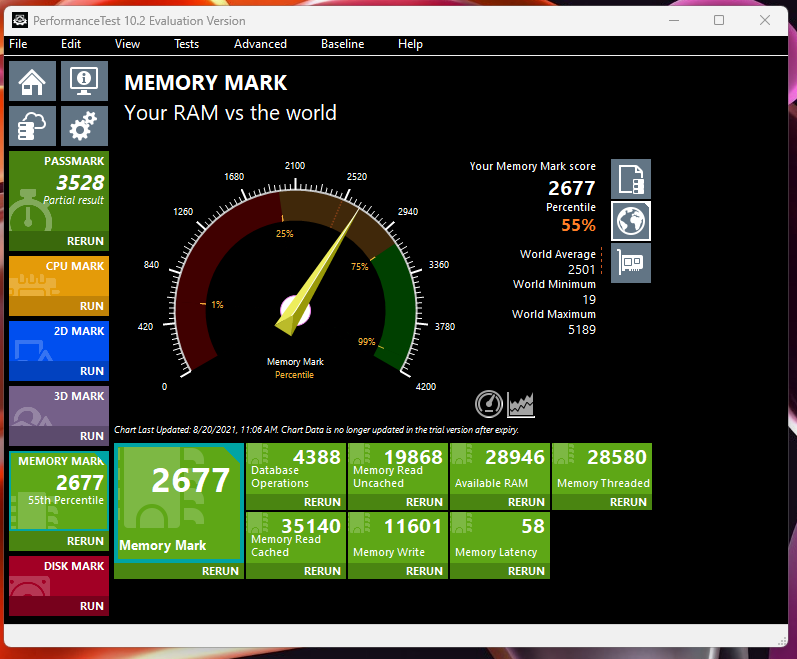Open the Advanced menu

(x=260, y=44)
